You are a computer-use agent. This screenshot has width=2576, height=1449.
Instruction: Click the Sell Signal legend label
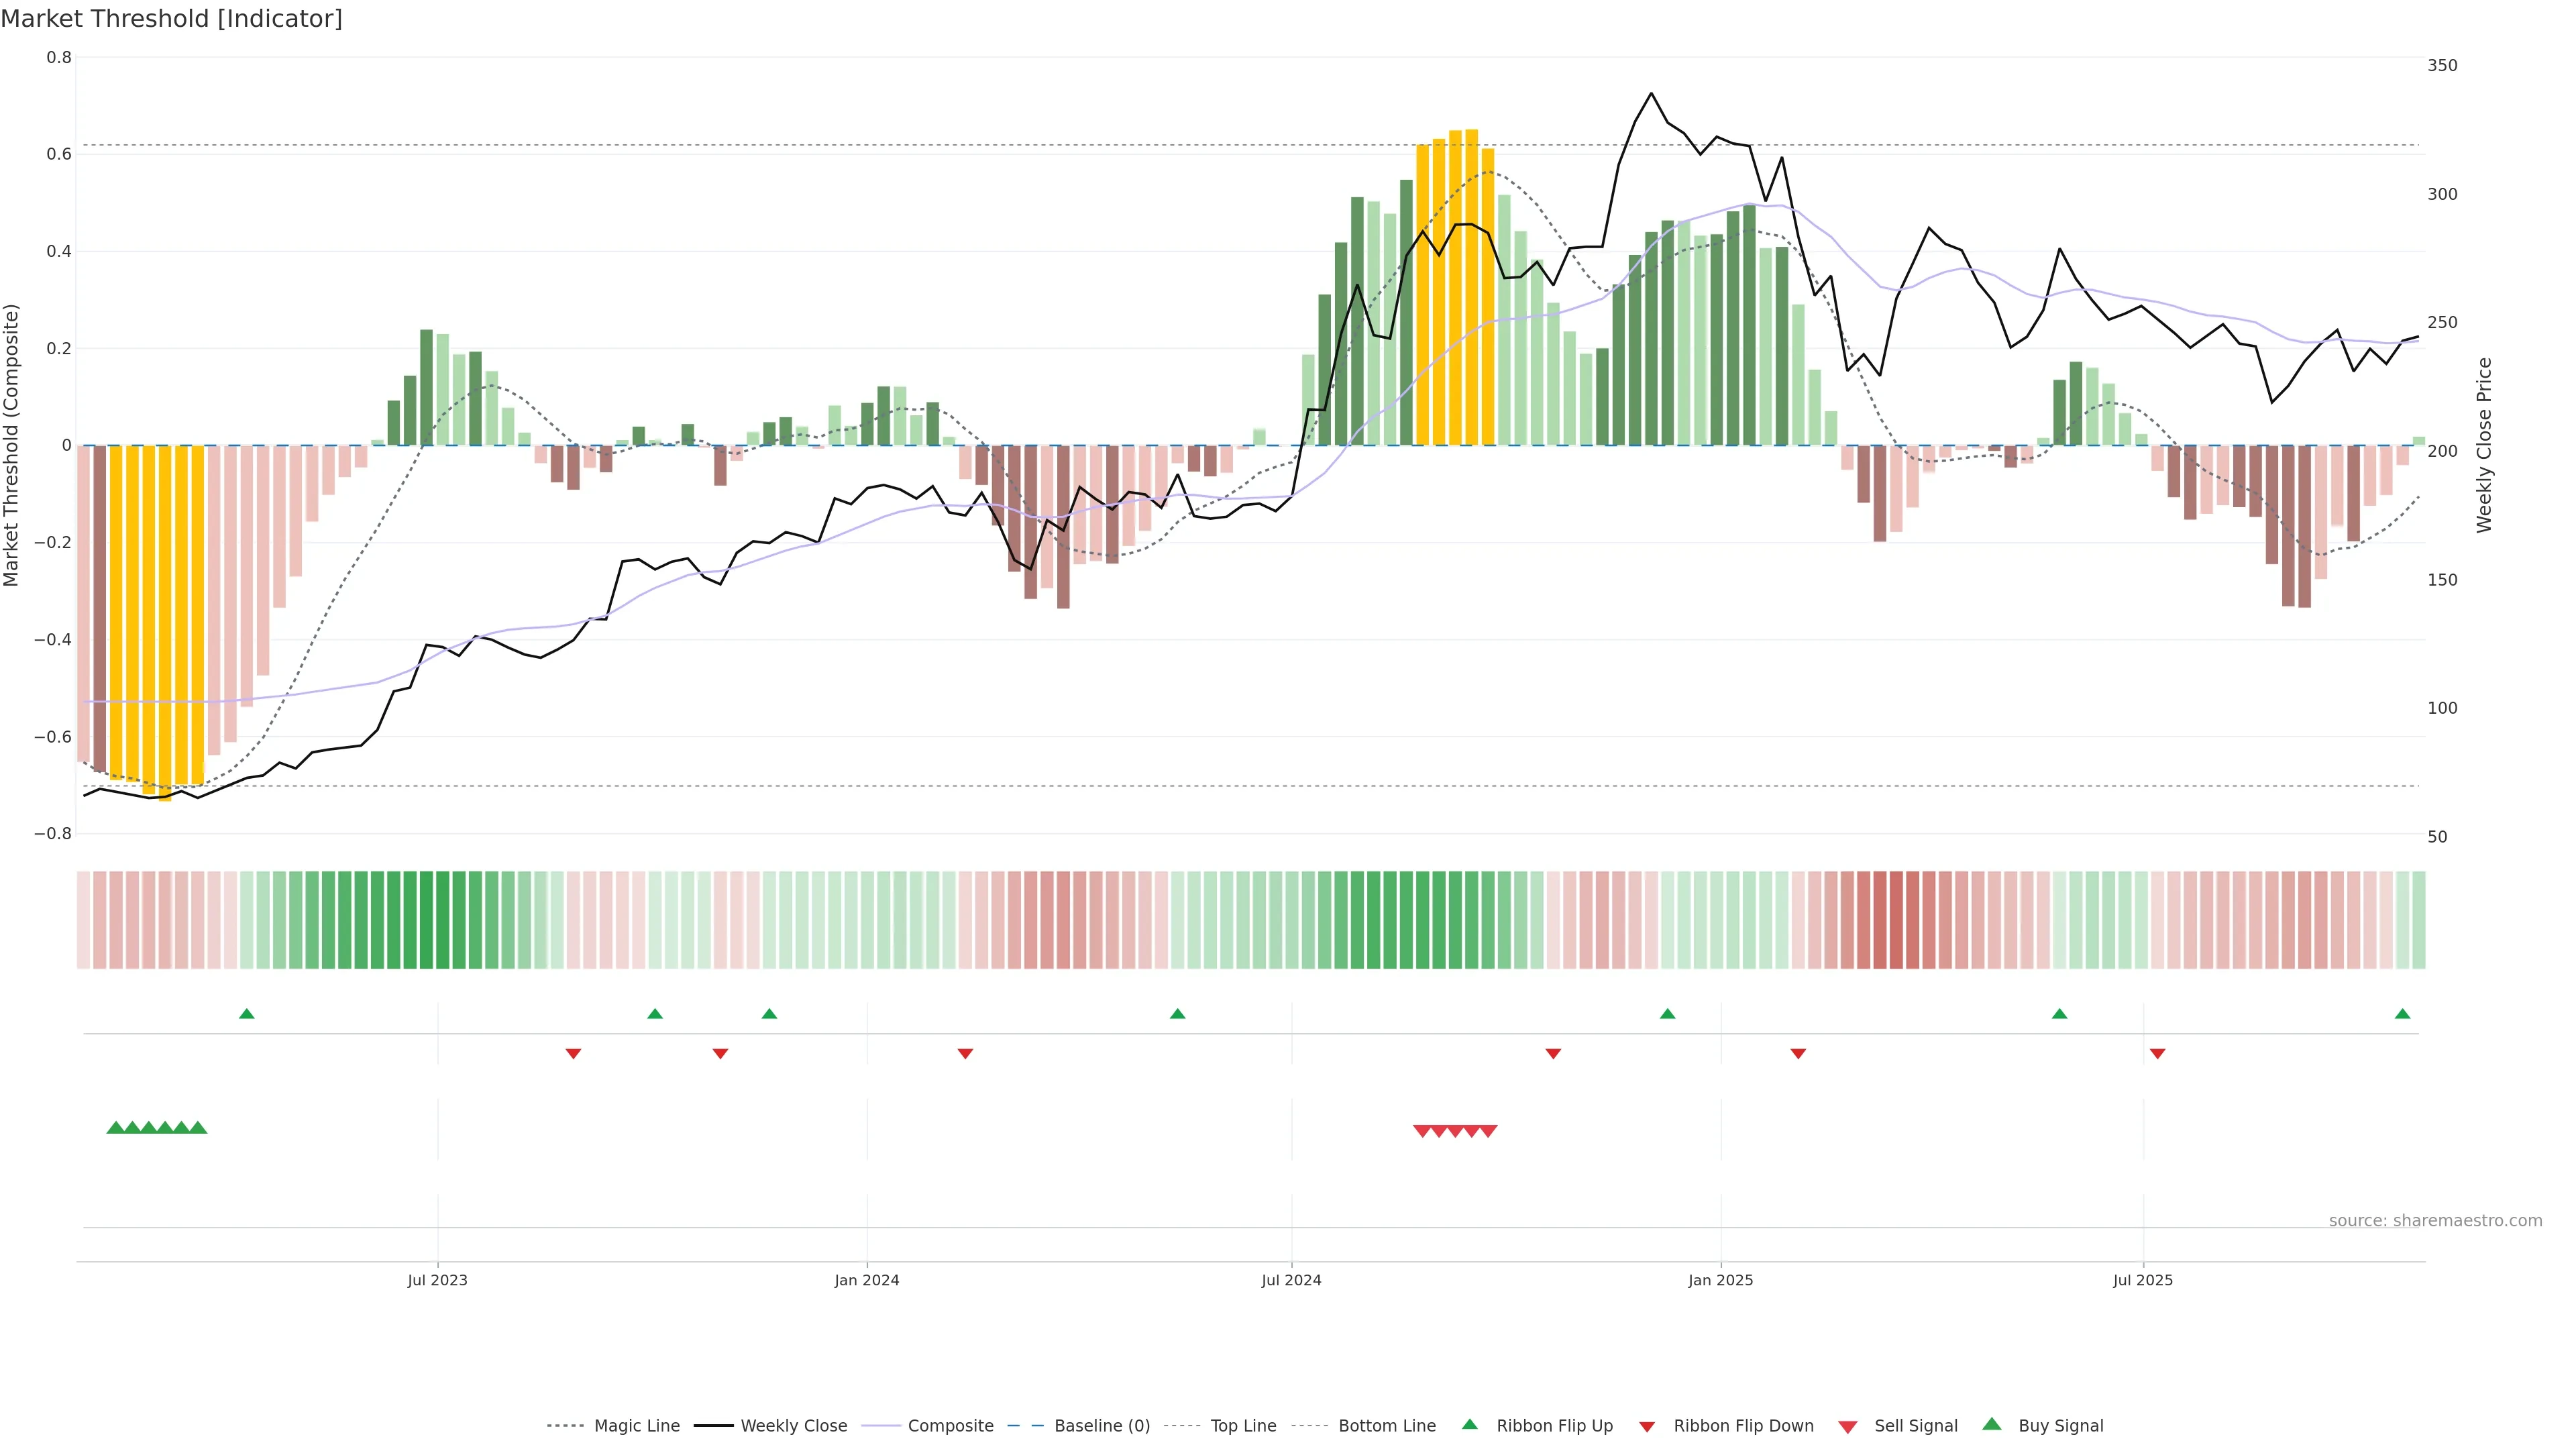pyautogui.click(x=1915, y=1426)
